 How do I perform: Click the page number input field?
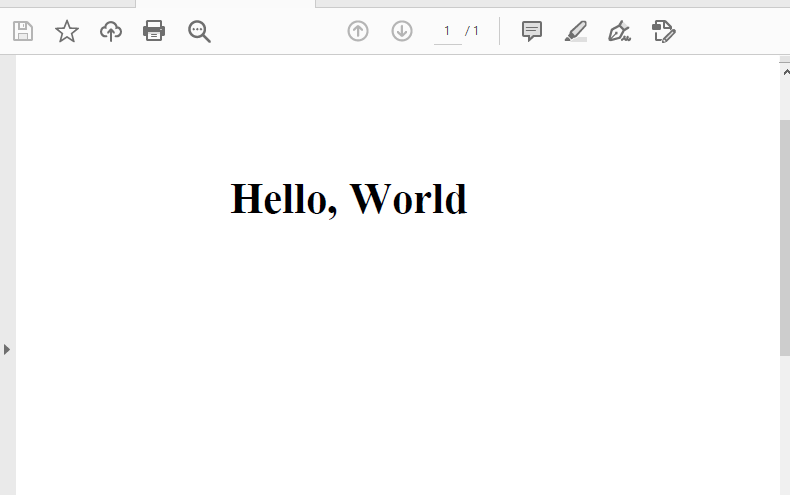tap(447, 32)
